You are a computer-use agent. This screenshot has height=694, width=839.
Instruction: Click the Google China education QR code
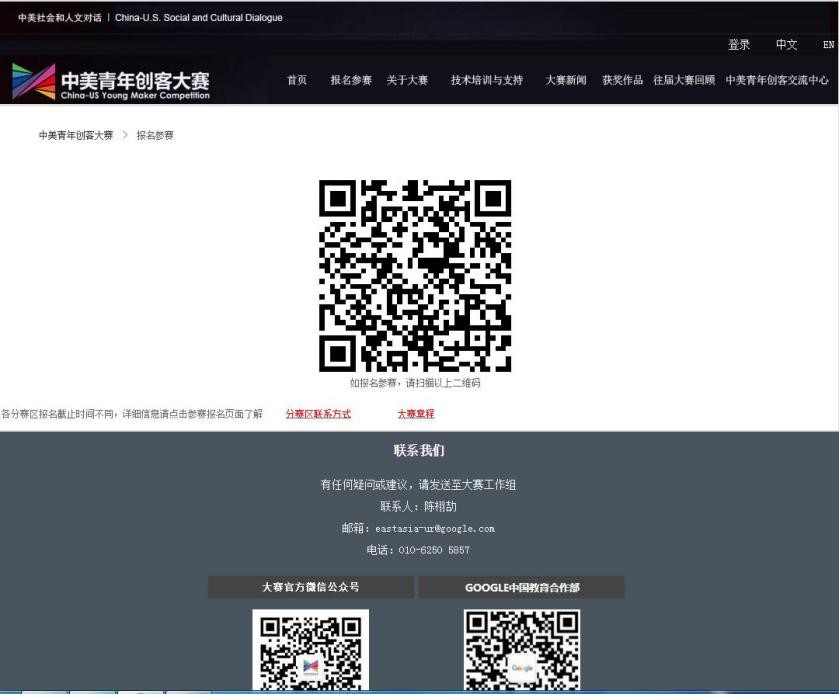(521, 650)
